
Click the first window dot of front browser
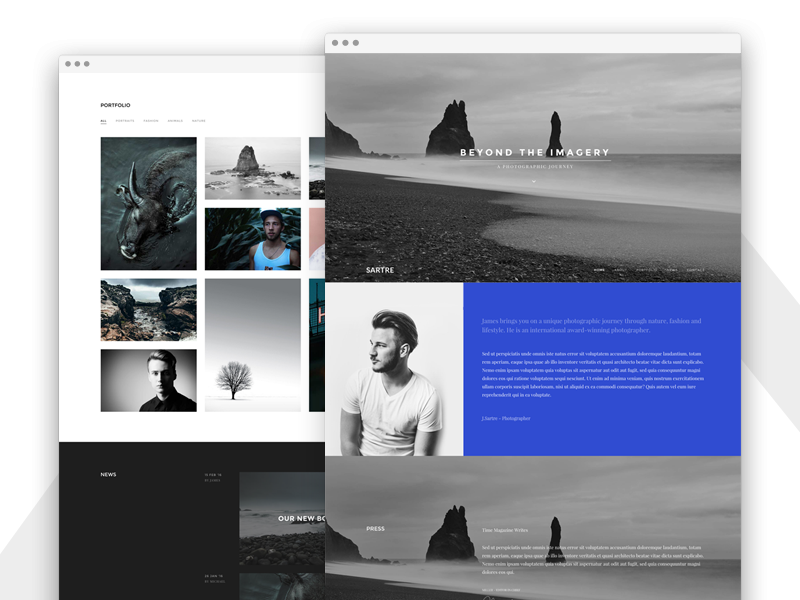pyautogui.click(x=335, y=43)
